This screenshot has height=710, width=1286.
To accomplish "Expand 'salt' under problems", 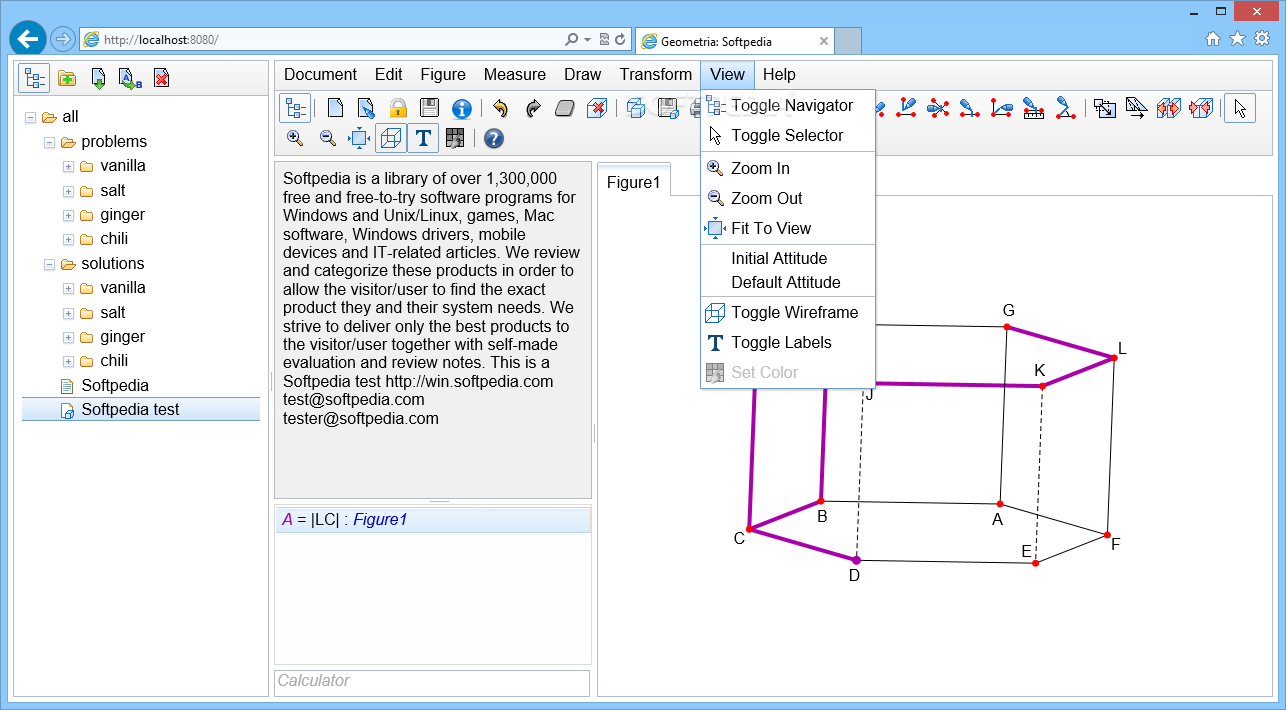I will [68, 191].
